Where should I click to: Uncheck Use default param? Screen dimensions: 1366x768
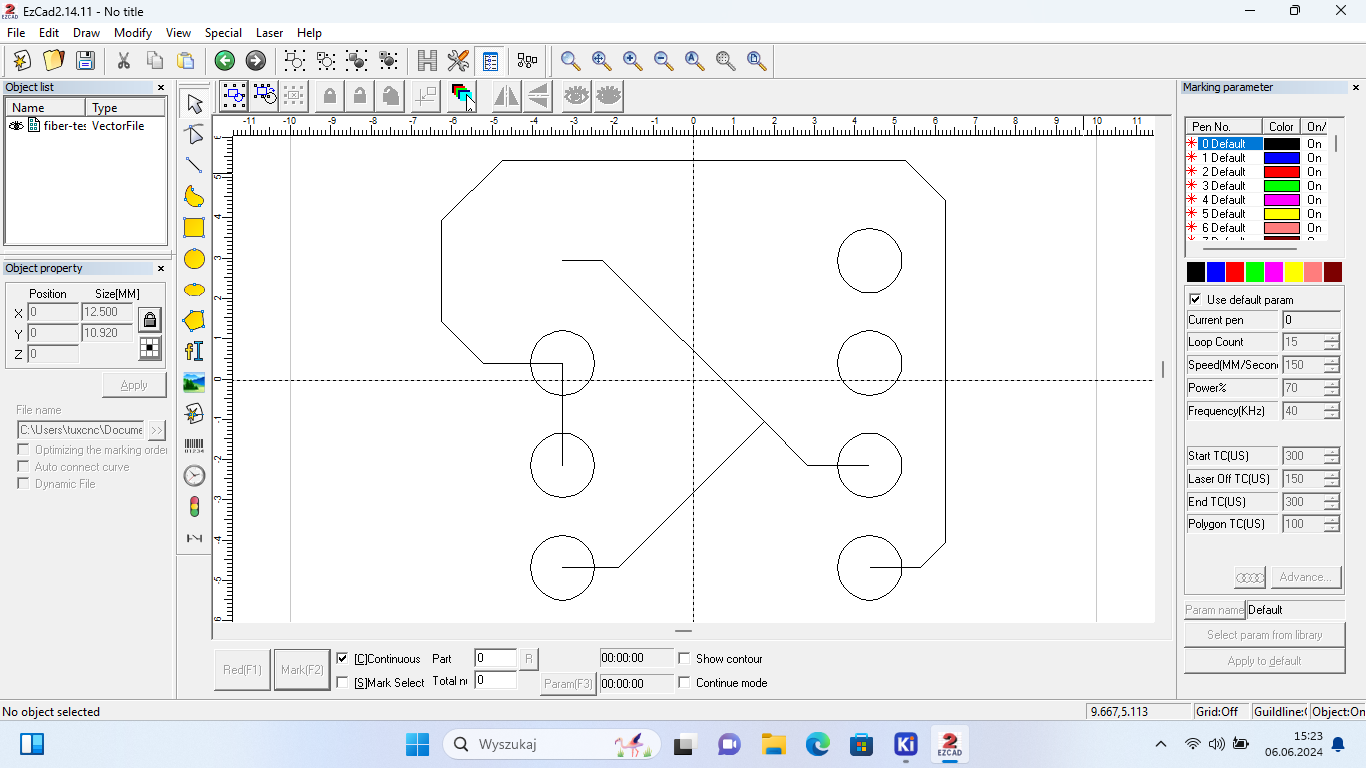[1195, 300]
